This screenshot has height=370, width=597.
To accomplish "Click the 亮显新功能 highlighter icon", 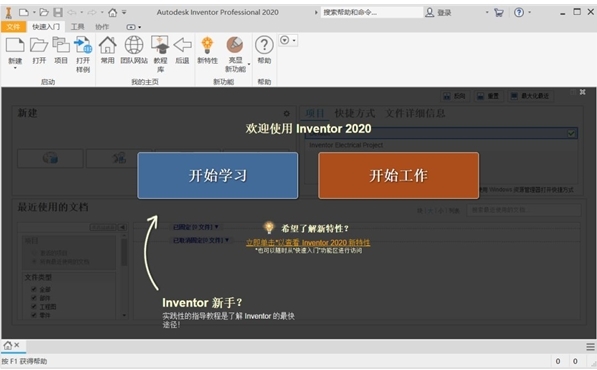I will tap(235, 45).
